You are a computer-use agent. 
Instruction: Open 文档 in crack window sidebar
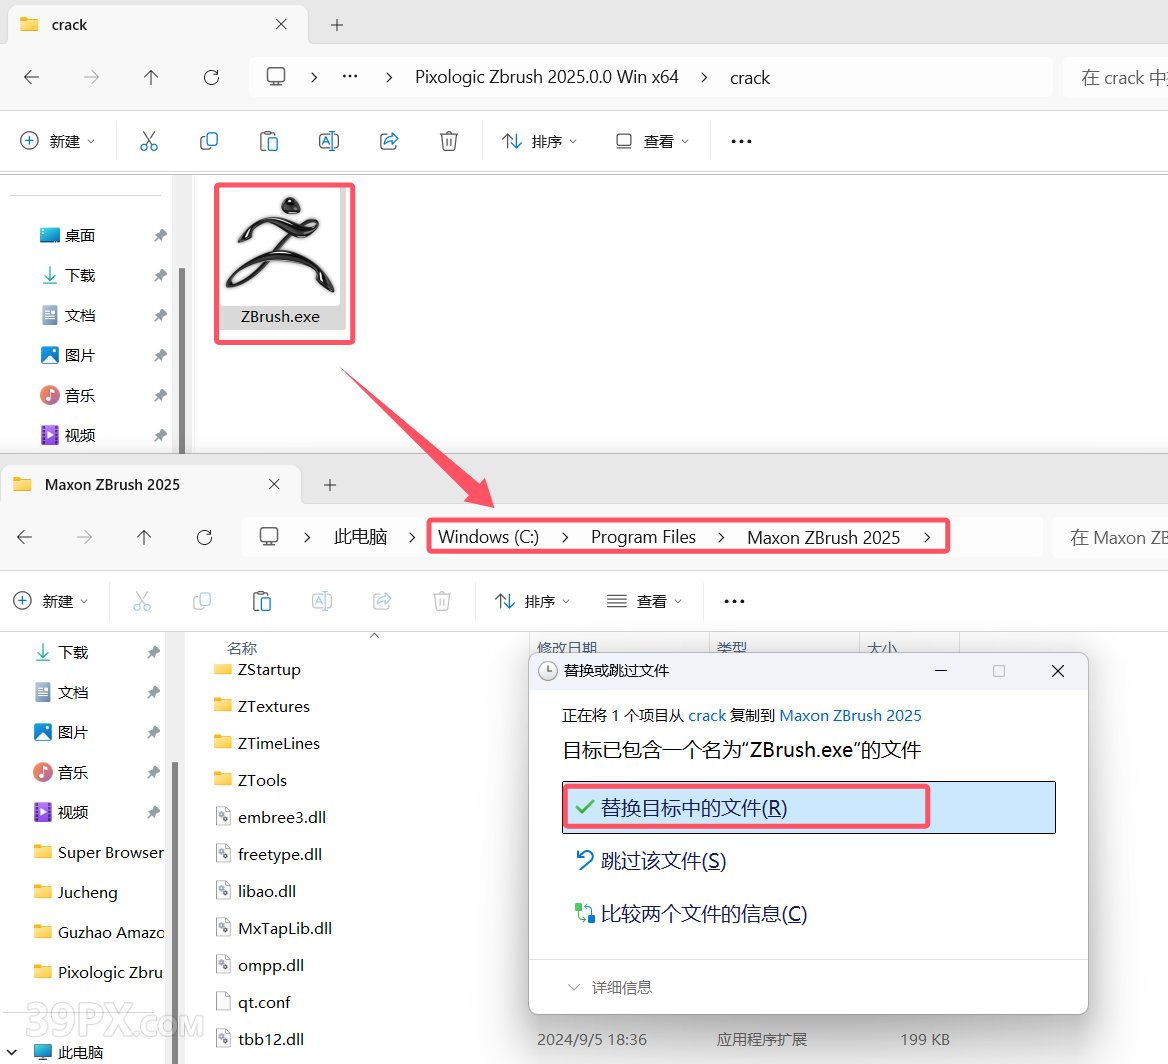[x=80, y=316]
